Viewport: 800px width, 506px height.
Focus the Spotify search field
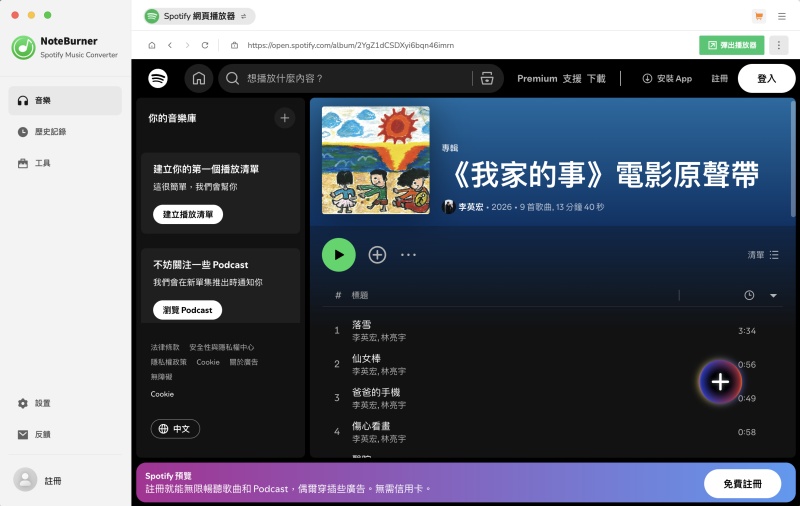(x=357, y=79)
